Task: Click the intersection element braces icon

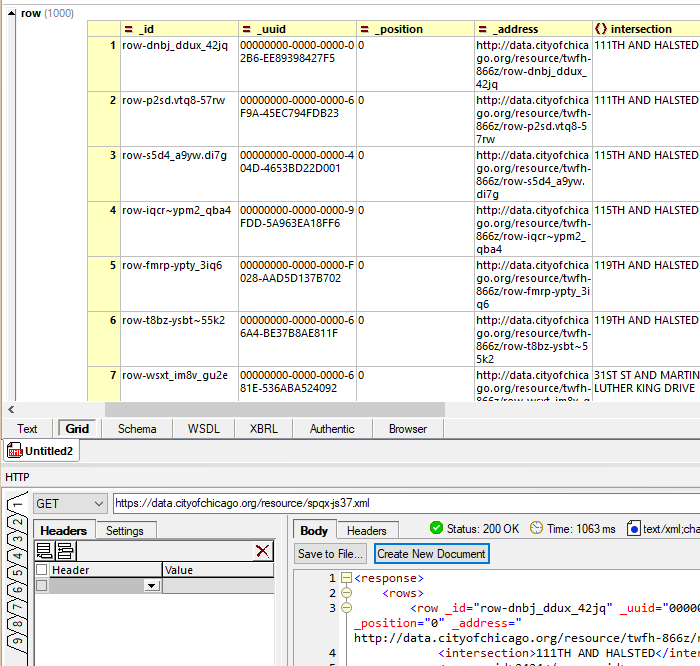Action: 601,29
